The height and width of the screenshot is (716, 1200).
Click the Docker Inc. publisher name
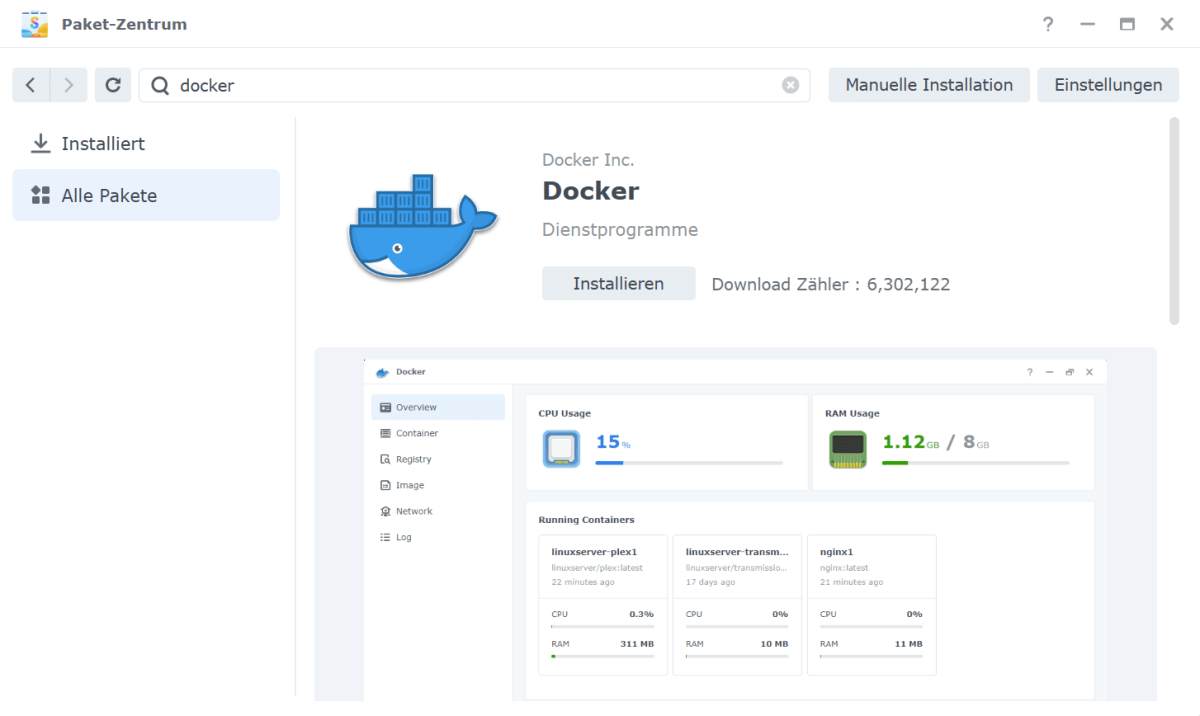(x=588, y=160)
